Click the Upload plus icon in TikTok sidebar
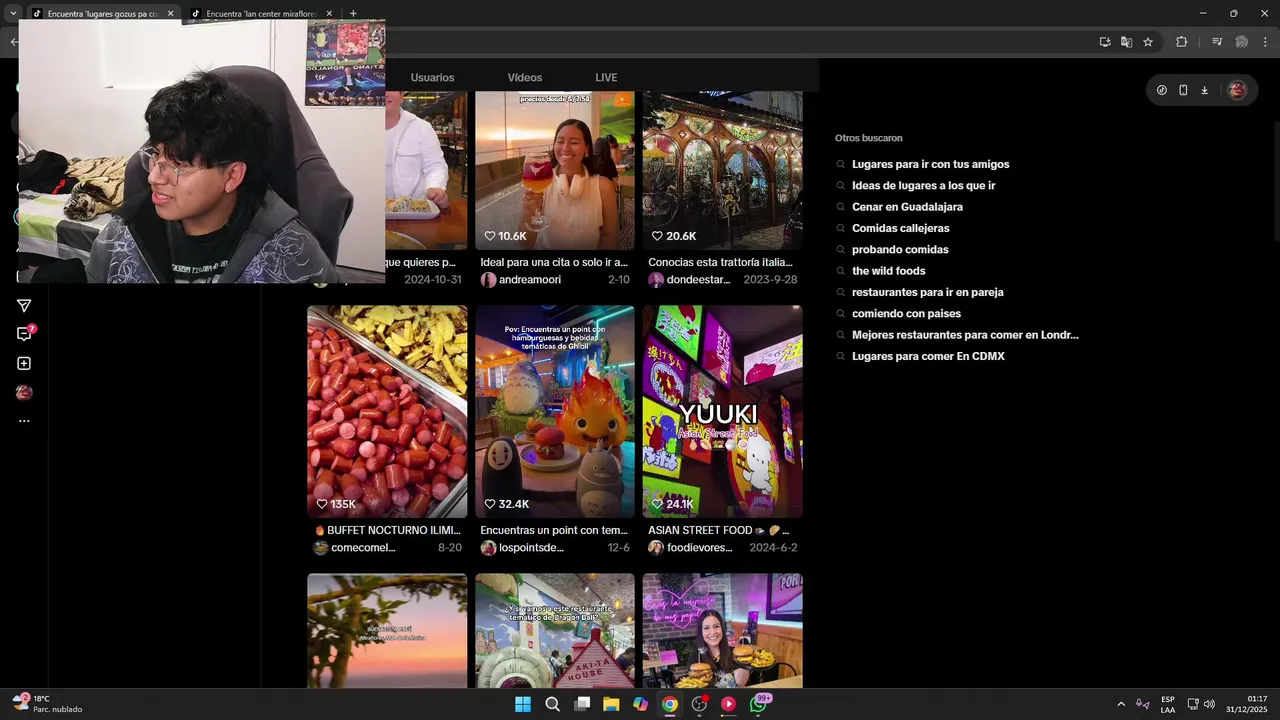Image resolution: width=1280 pixels, height=720 pixels. (x=24, y=364)
